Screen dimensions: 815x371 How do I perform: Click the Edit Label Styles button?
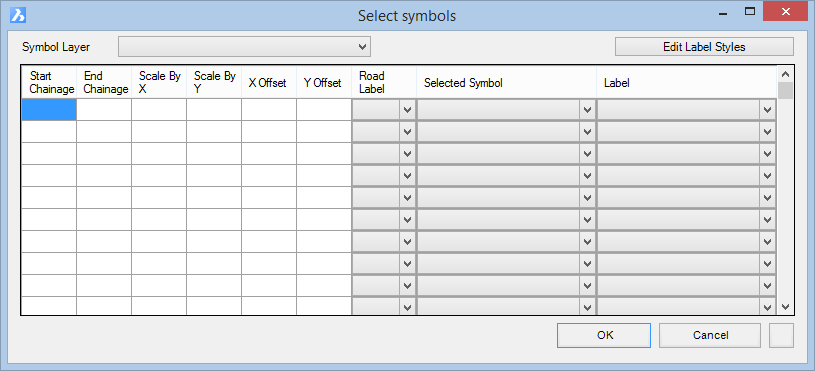coord(704,47)
